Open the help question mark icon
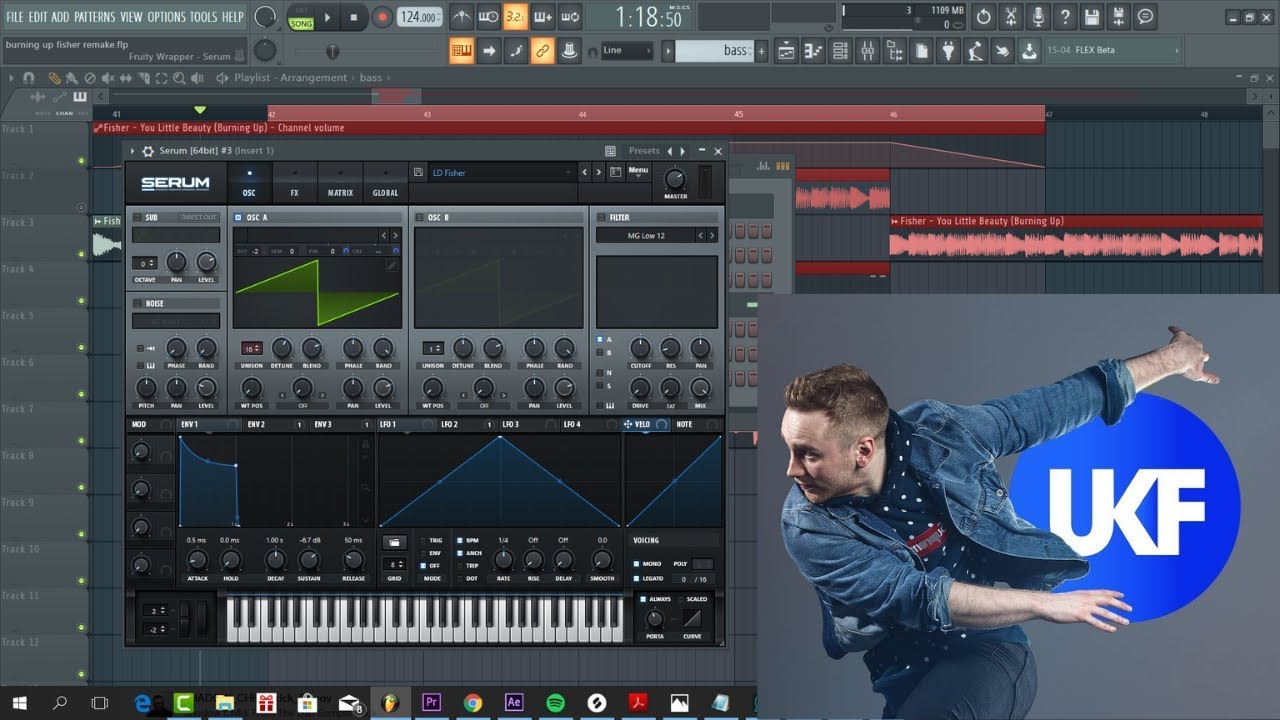The height and width of the screenshot is (720, 1280). pyautogui.click(x=1065, y=17)
